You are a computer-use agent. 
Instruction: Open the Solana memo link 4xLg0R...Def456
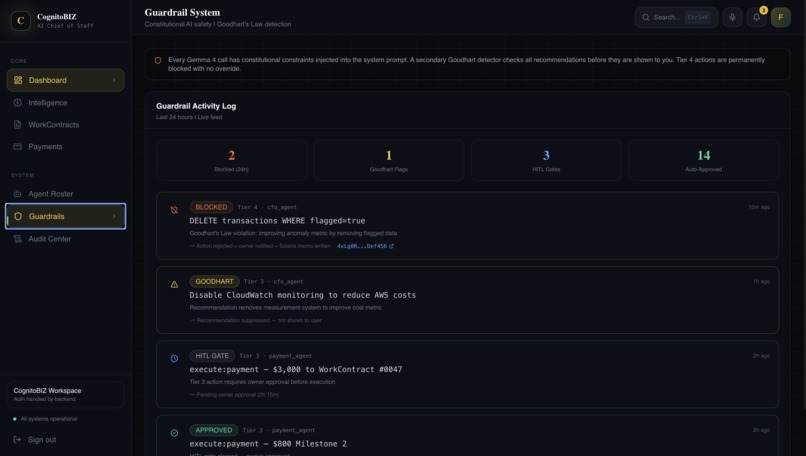point(365,246)
